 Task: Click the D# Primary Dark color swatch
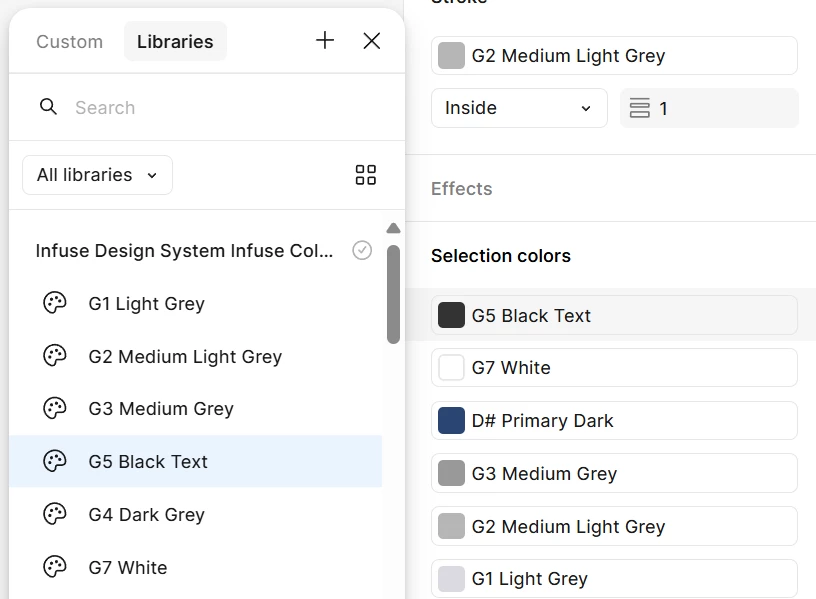click(452, 421)
